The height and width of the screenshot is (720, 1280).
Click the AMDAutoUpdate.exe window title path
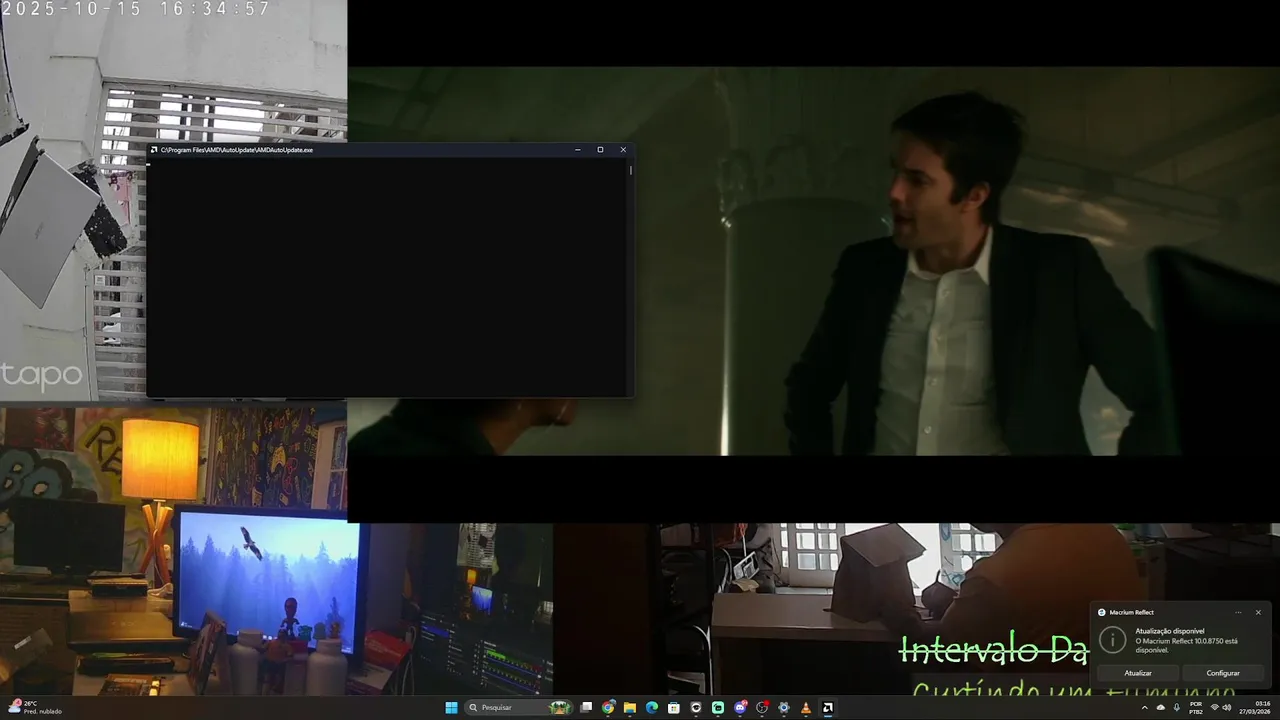(x=237, y=150)
